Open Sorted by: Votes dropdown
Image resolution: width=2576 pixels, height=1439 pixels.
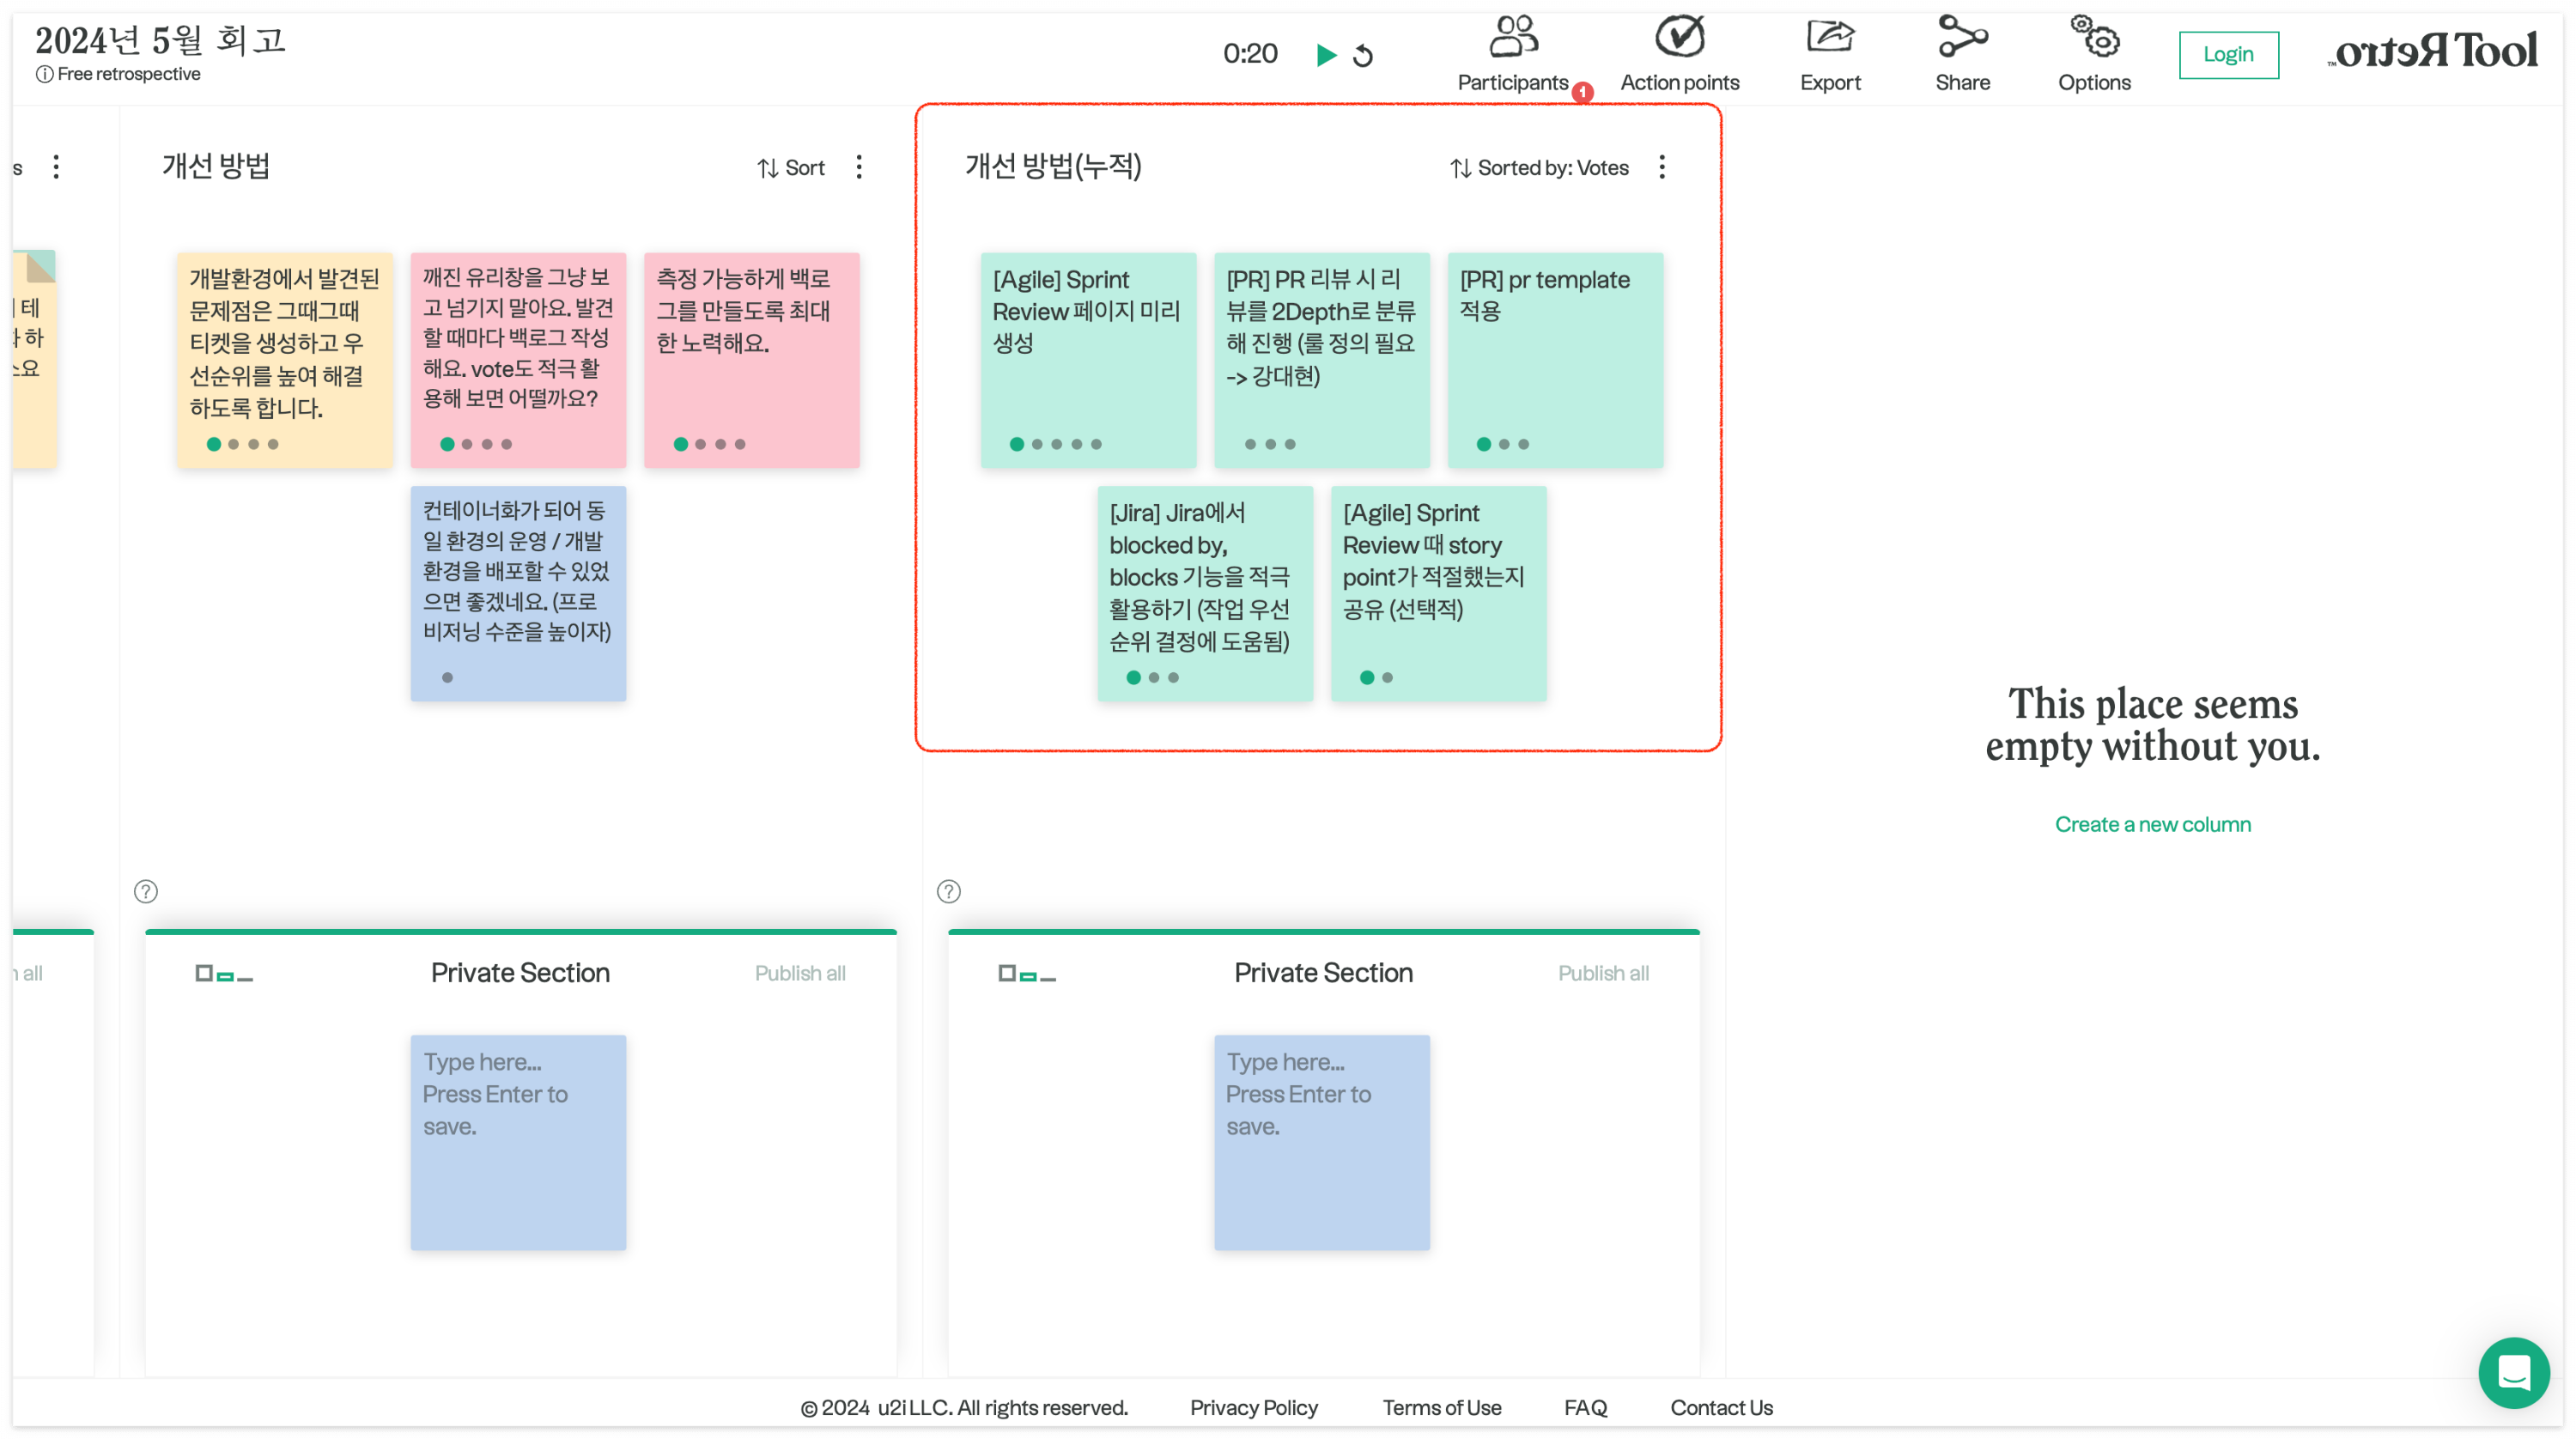click(1540, 168)
